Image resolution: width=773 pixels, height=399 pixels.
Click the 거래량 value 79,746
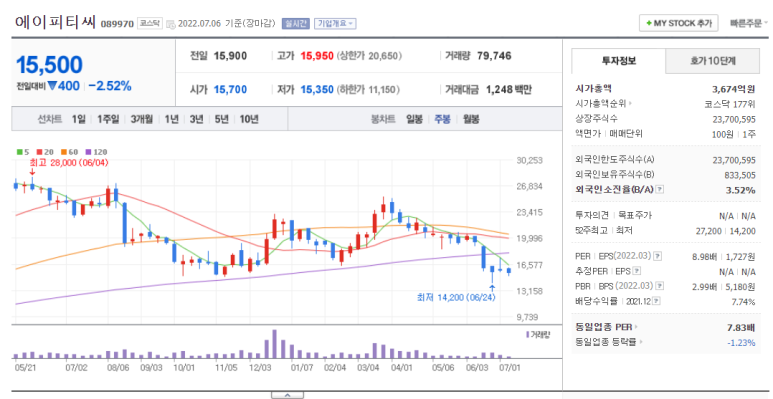(x=494, y=56)
